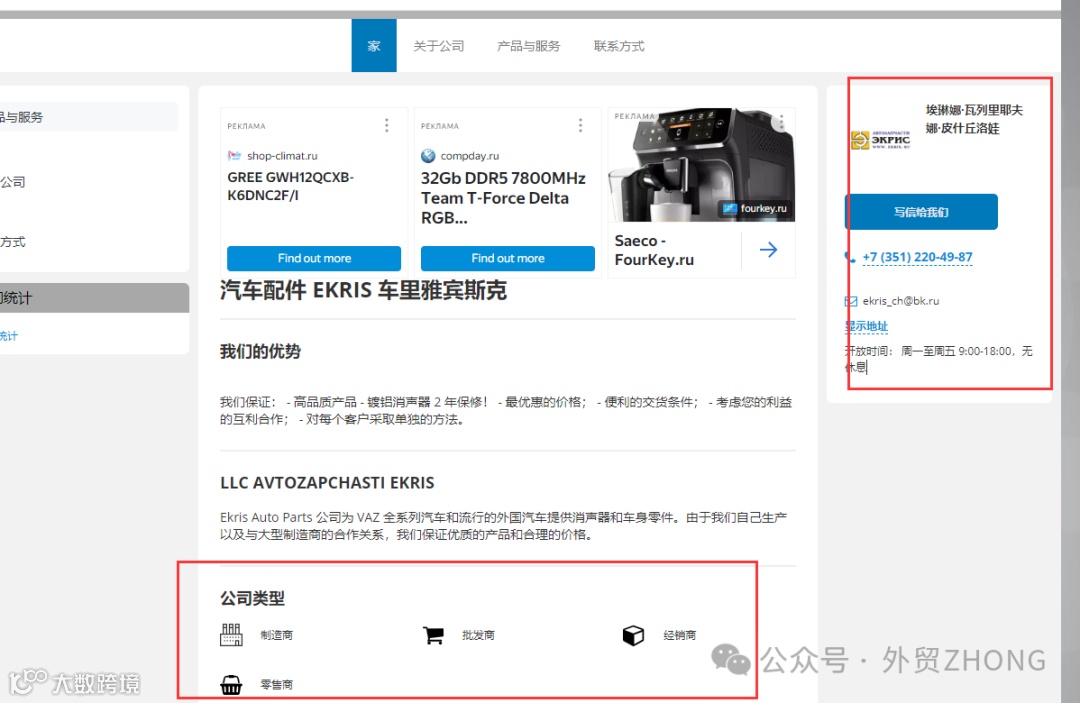The width and height of the screenshot is (1080, 703).
Task: Select 公司 sidebar item
Action: 13,182
